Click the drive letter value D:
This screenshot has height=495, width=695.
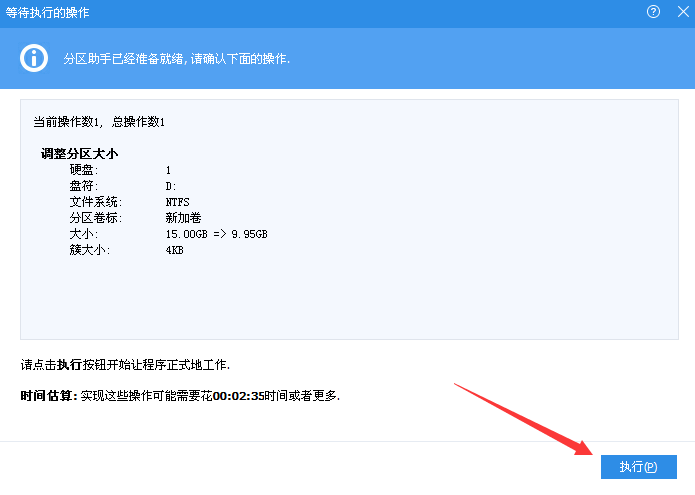(x=171, y=186)
